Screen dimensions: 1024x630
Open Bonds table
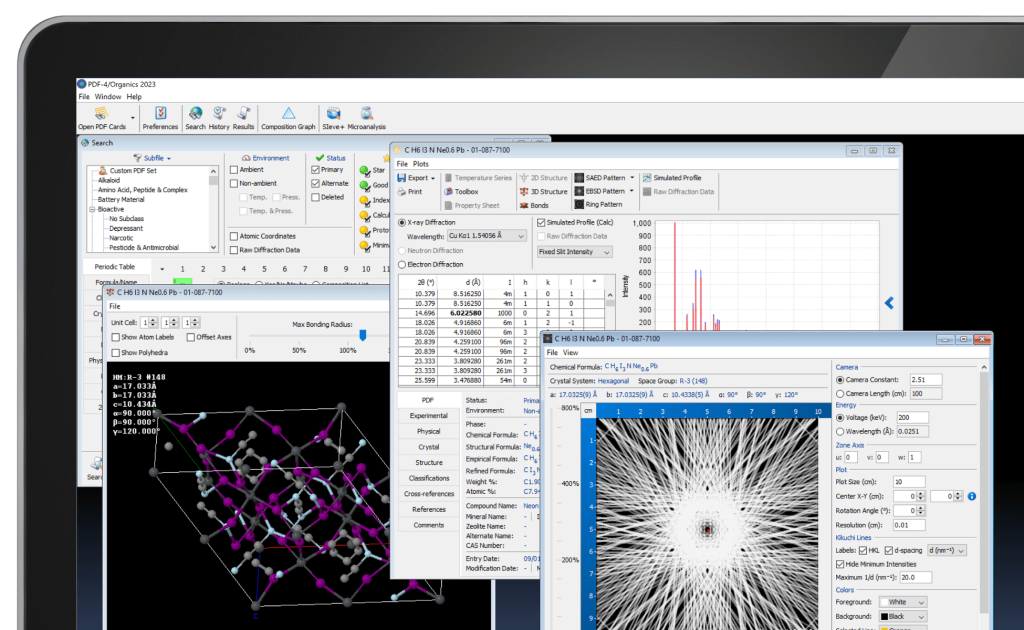point(534,206)
